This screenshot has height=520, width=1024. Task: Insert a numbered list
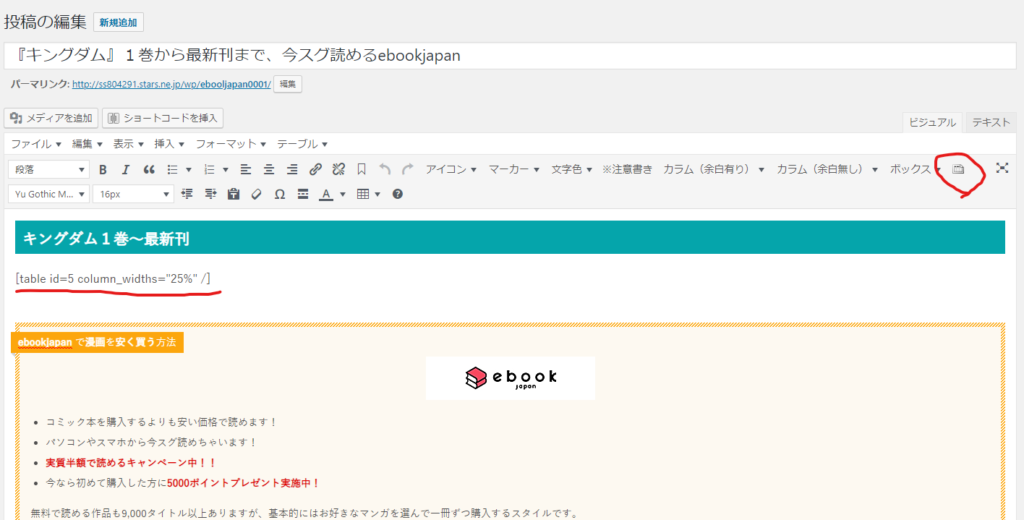click(x=209, y=170)
